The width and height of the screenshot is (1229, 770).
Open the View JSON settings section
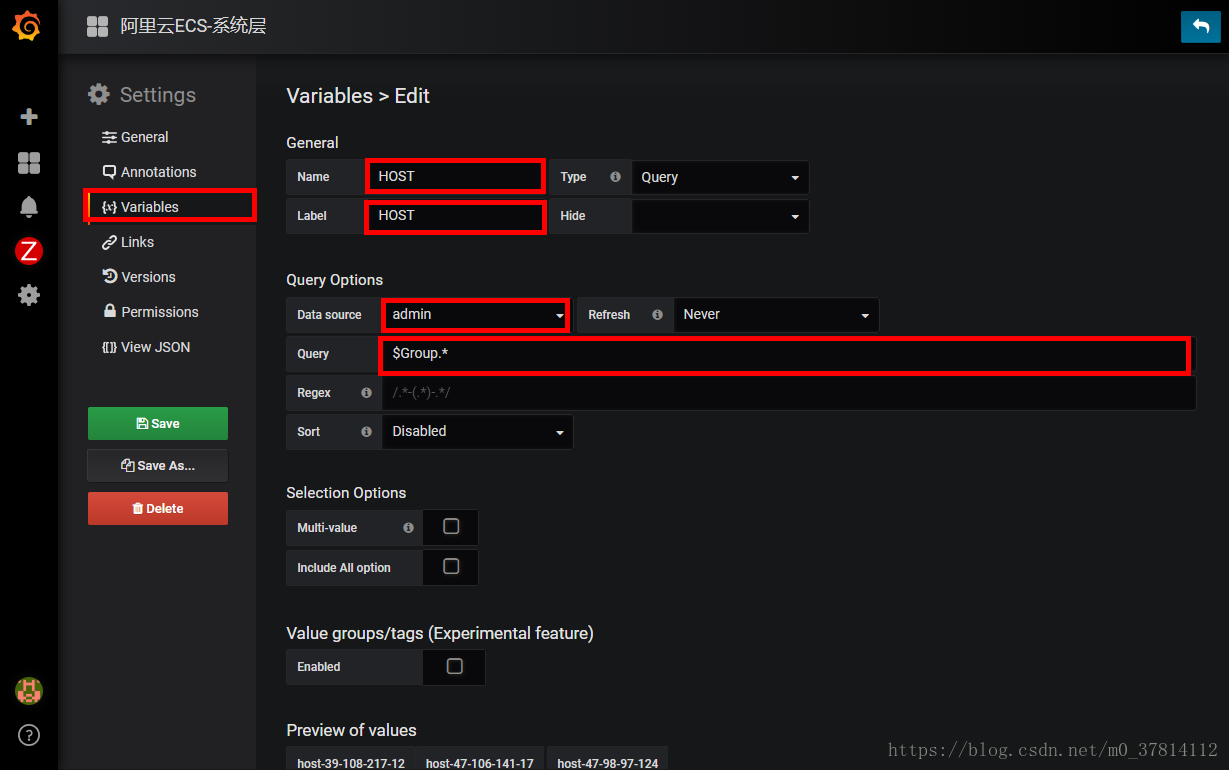[x=146, y=347]
